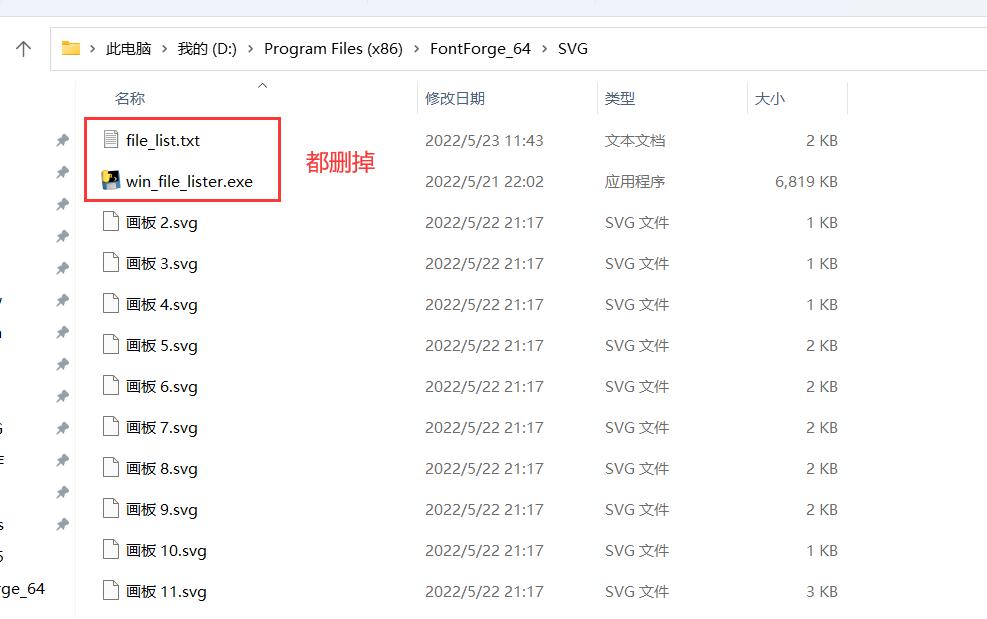Navigate to 我的 (D:) in breadcrumb
Viewport: 987px width, 619px height.
[x=207, y=48]
